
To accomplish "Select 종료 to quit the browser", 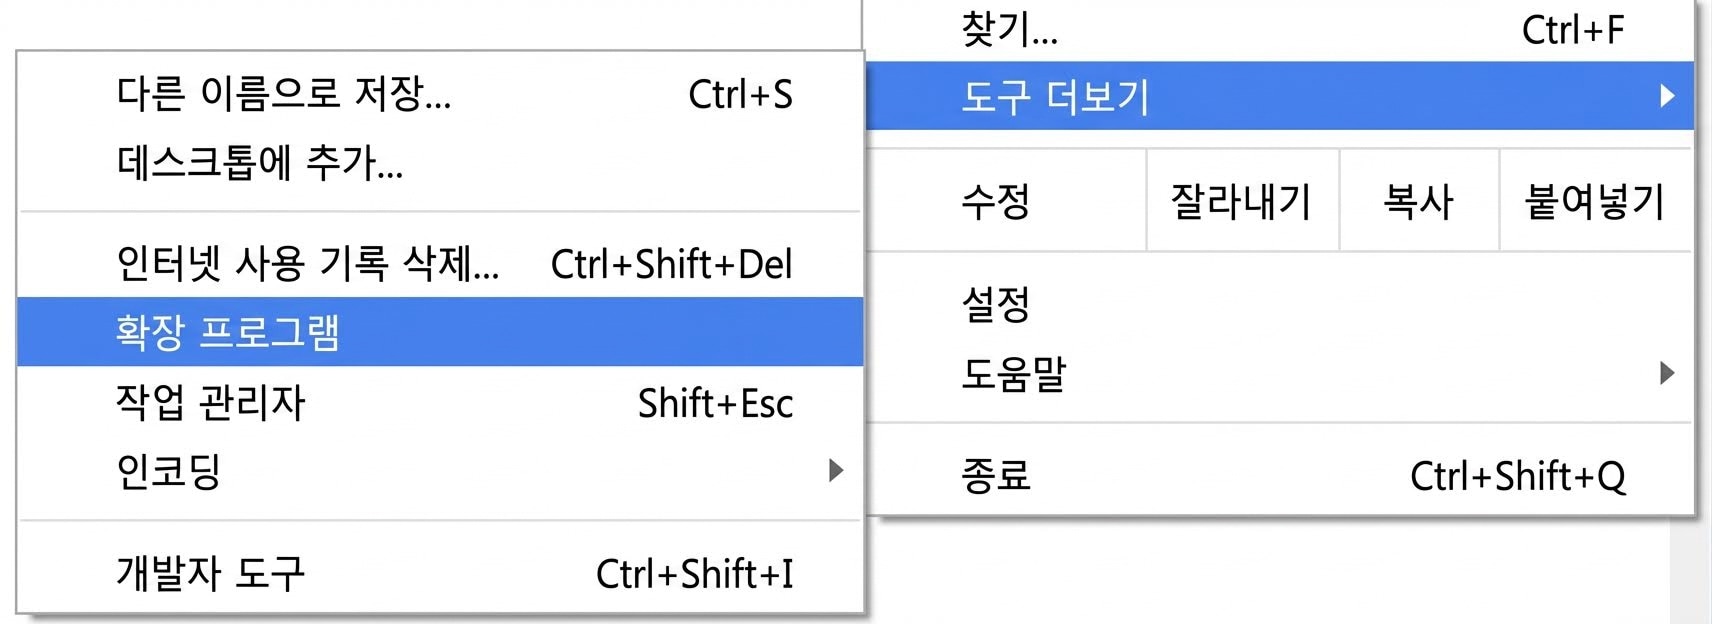I will pyautogui.click(x=995, y=476).
